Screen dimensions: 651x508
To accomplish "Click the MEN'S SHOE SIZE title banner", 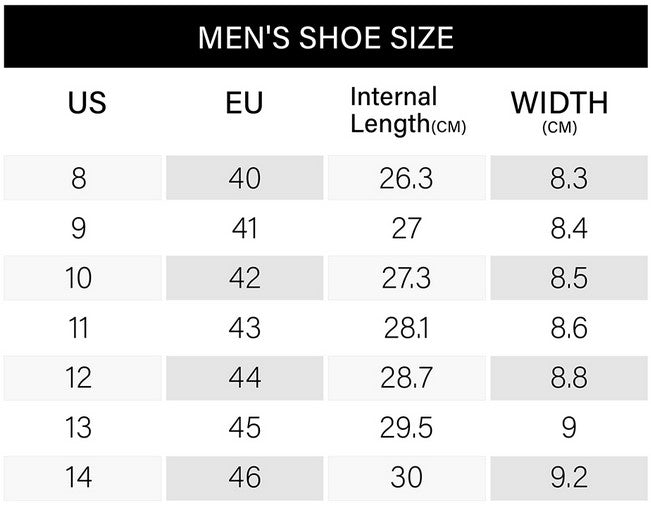I will [x=326, y=37].
